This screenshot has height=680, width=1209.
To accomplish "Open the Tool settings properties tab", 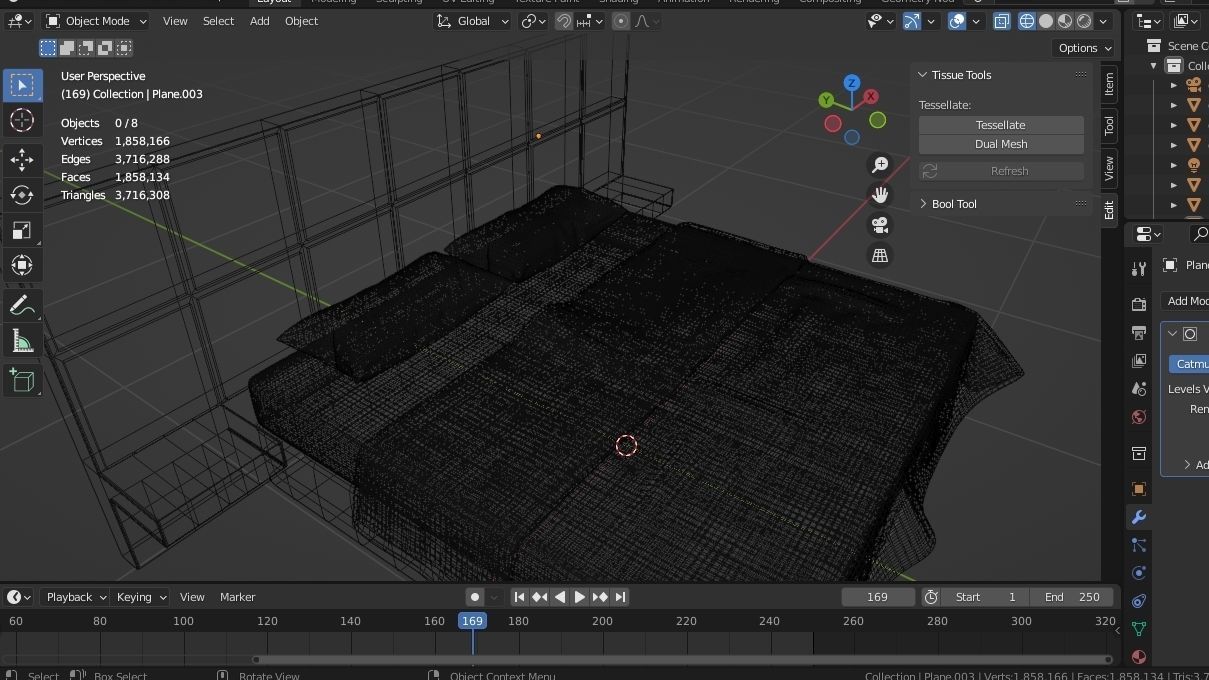I will pyautogui.click(x=1138, y=269).
